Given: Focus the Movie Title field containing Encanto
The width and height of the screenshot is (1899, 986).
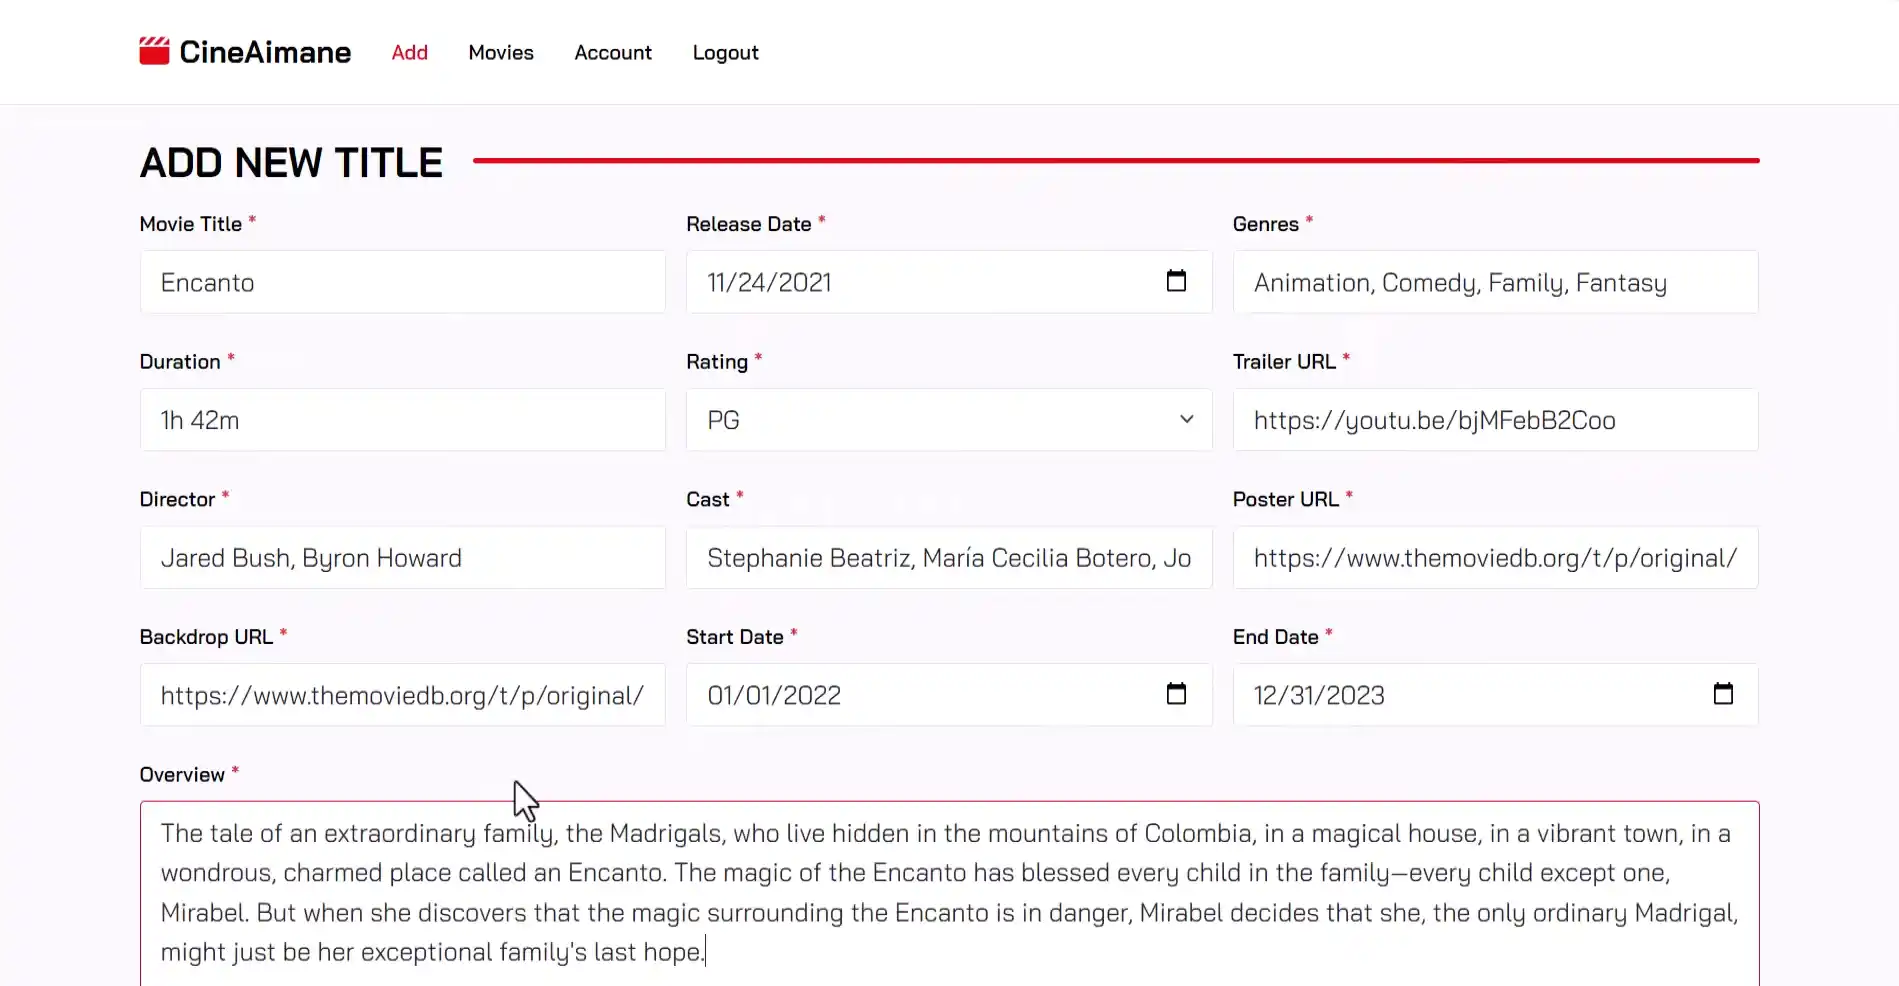Looking at the screenshot, I should pos(403,282).
